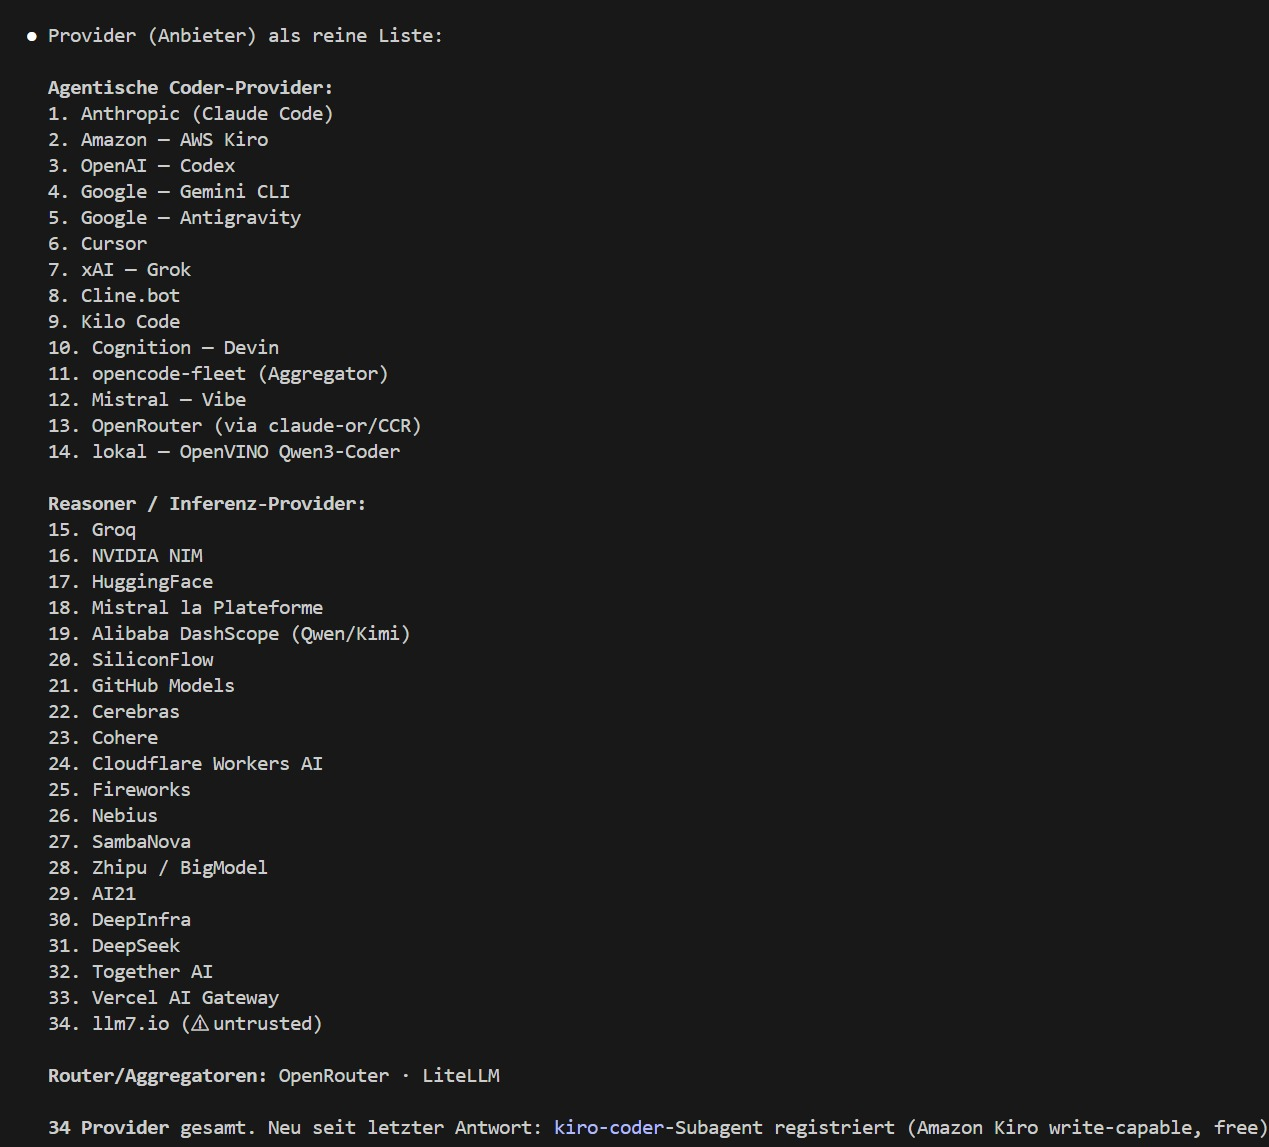
Task: Select list entry 'Together AI'
Action: click(x=152, y=971)
